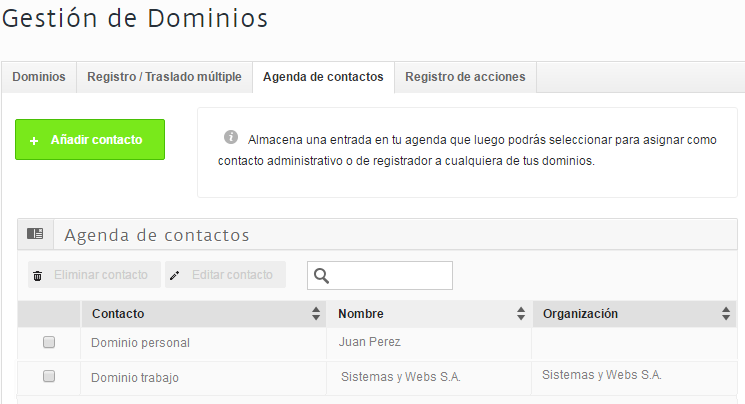Click the Añadir contacto button
This screenshot has height=404, width=745.
[90, 140]
